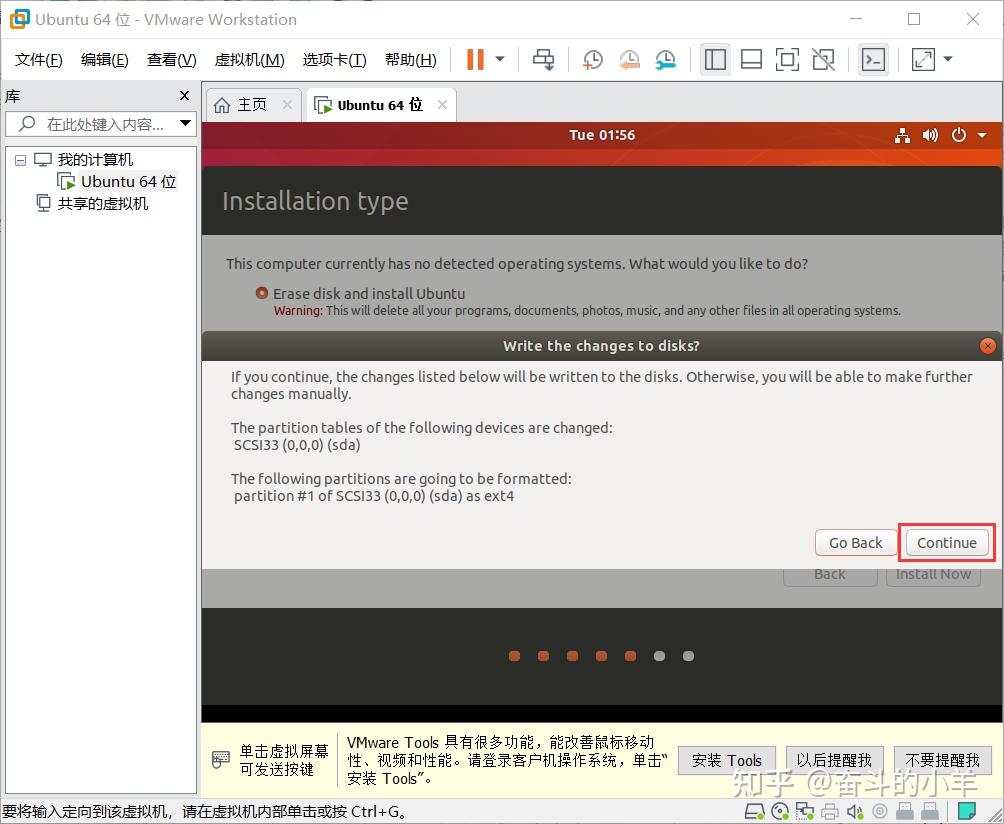The height and width of the screenshot is (824, 1004).
Task: Click the network adapter status icon
Action: point(804,811)
